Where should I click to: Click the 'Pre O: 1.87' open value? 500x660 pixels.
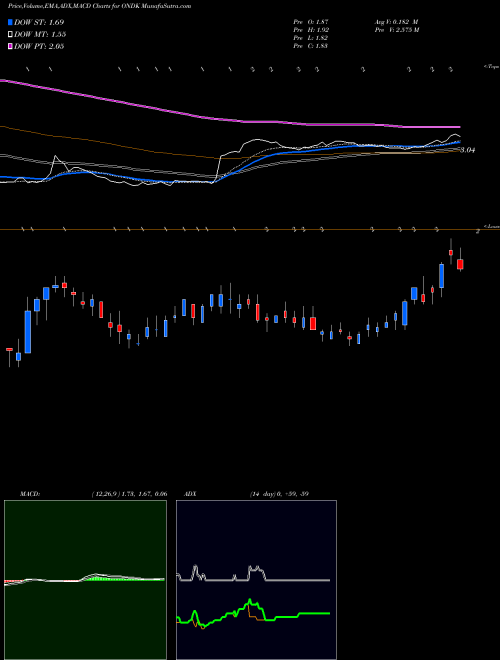point(311,22)
